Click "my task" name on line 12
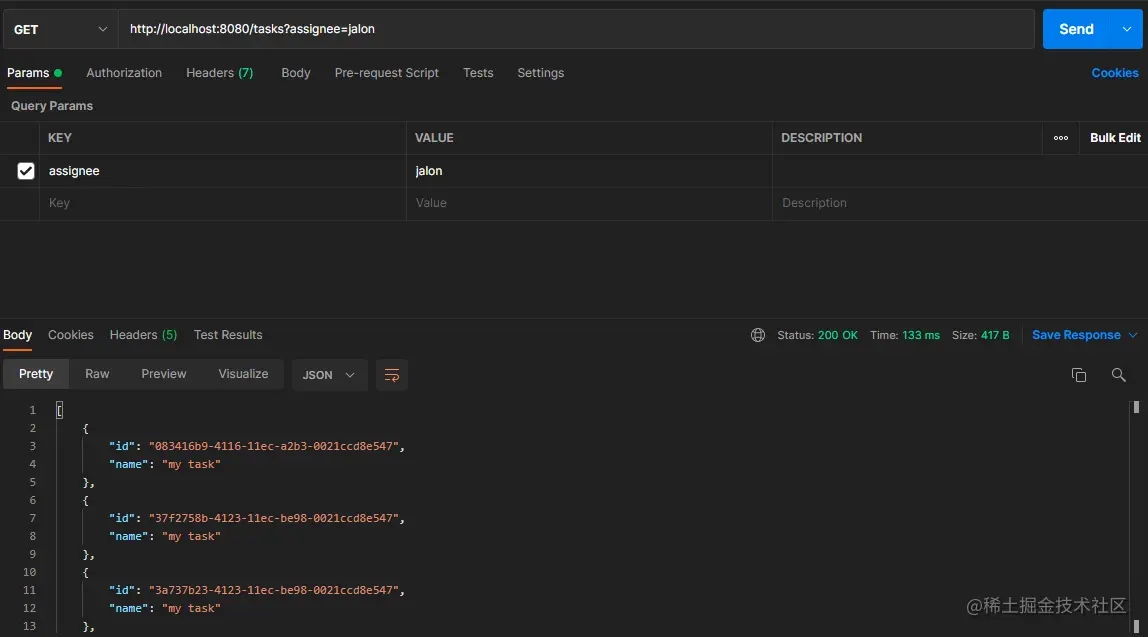1148x637 pixels. tap(191, 608)
